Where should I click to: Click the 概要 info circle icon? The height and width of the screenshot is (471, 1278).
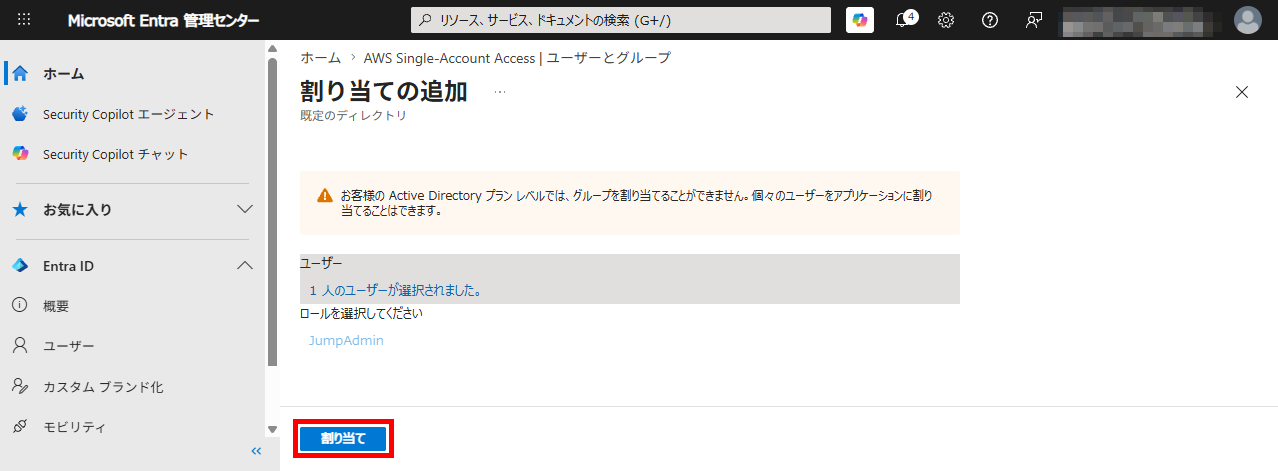point(19,306)
